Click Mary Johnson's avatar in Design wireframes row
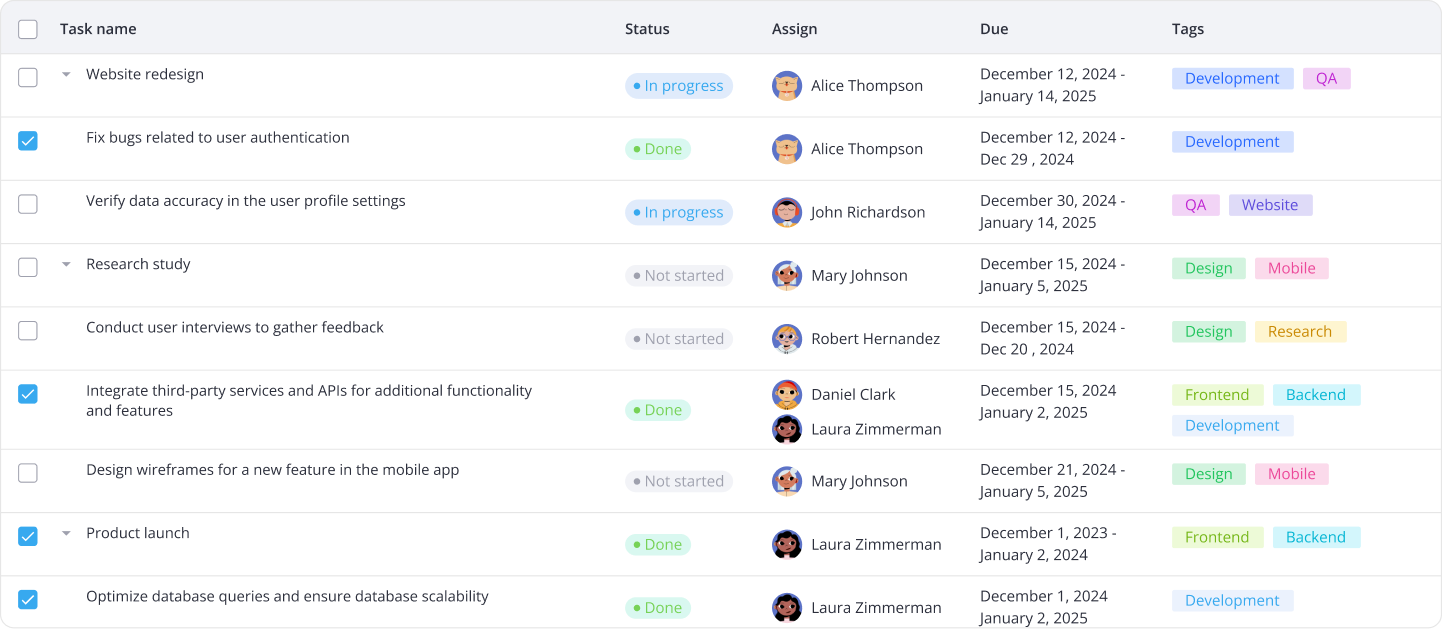This screenshot has height=629, width=1442. (x=787, y=482)
